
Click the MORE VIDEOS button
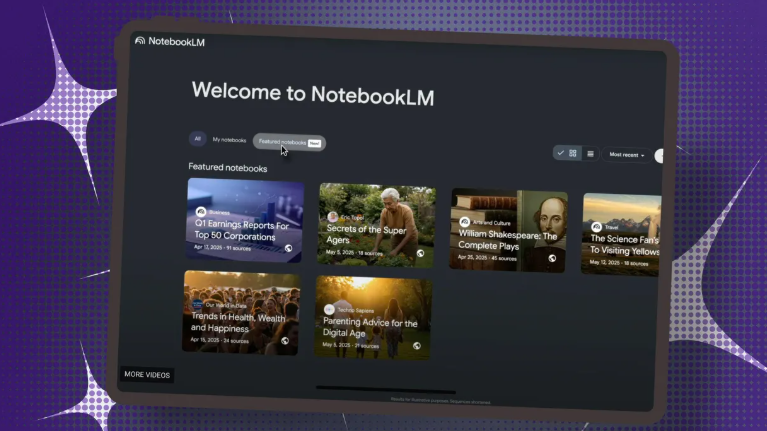point(147,375)
